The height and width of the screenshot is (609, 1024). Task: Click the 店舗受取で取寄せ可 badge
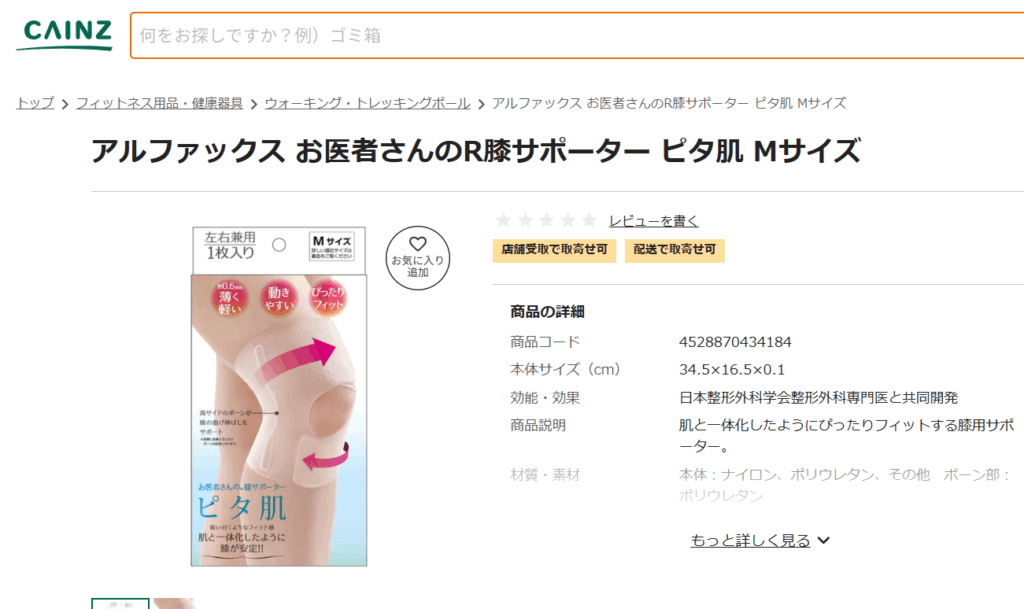point(554,250)
